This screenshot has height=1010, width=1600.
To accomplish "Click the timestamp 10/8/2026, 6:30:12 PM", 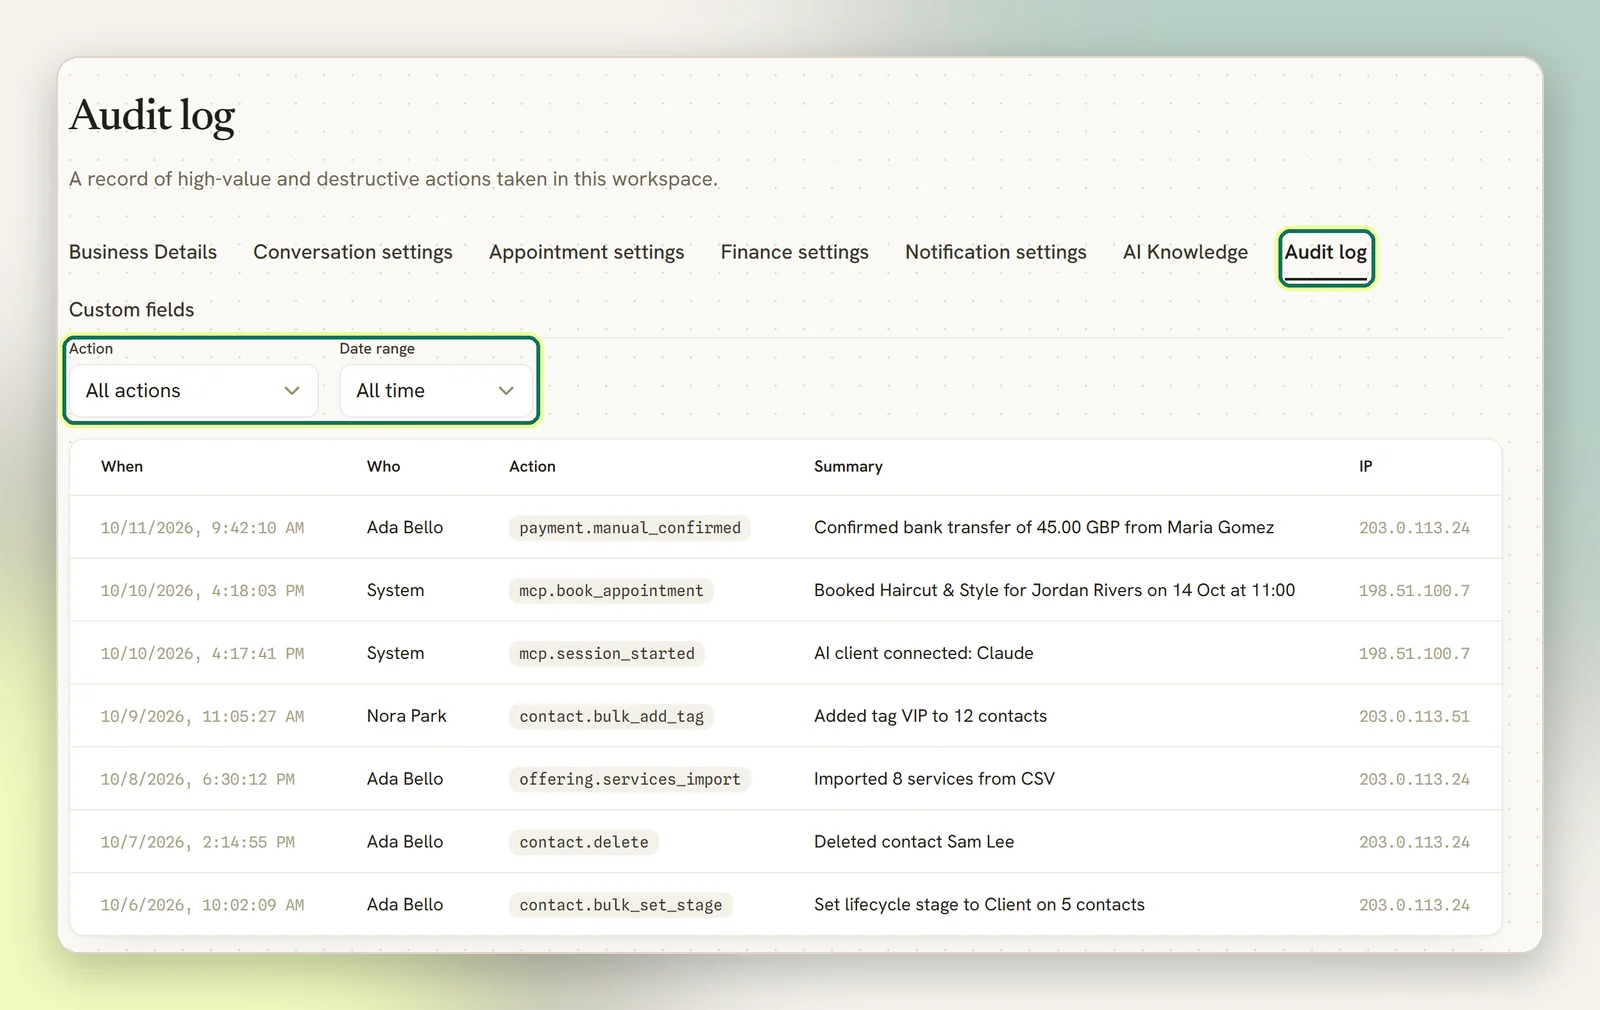I will pyautogui.click(x=197, y=780).
